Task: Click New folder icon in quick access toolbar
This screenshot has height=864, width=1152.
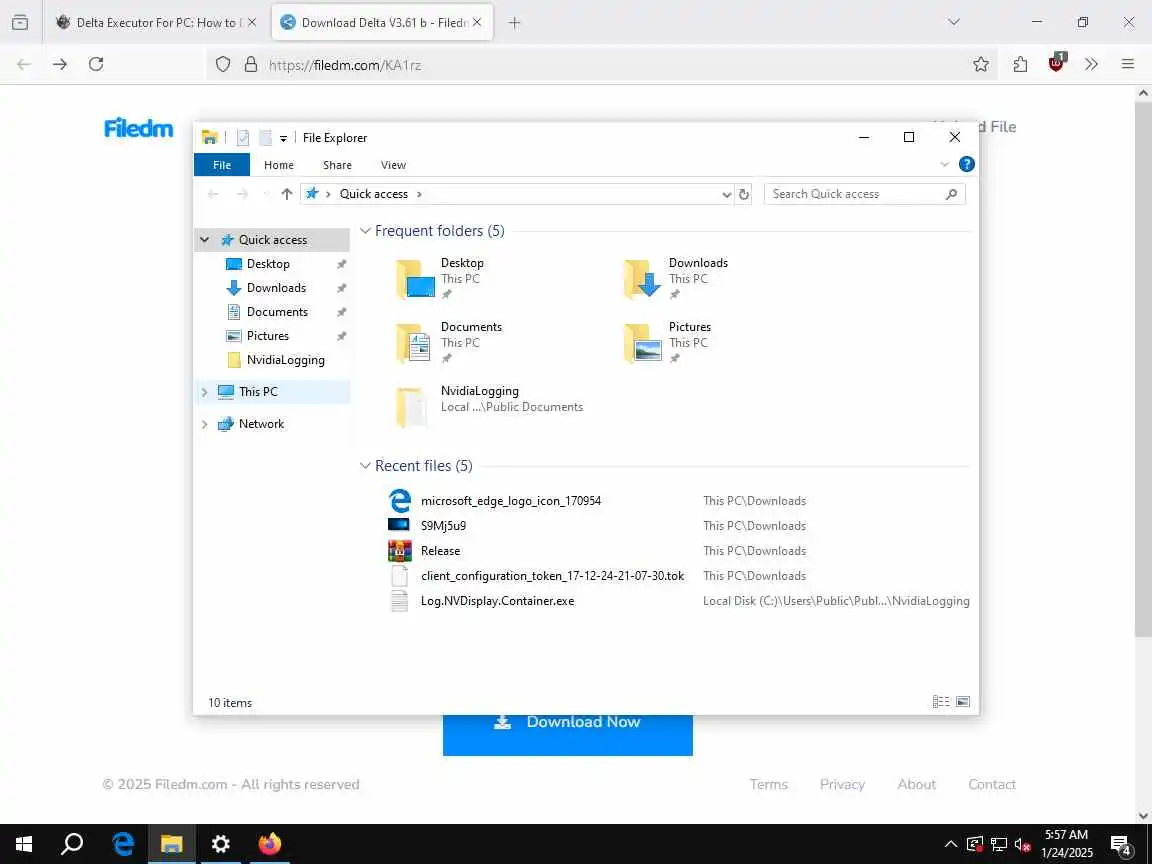Action: tap(265, 137)
